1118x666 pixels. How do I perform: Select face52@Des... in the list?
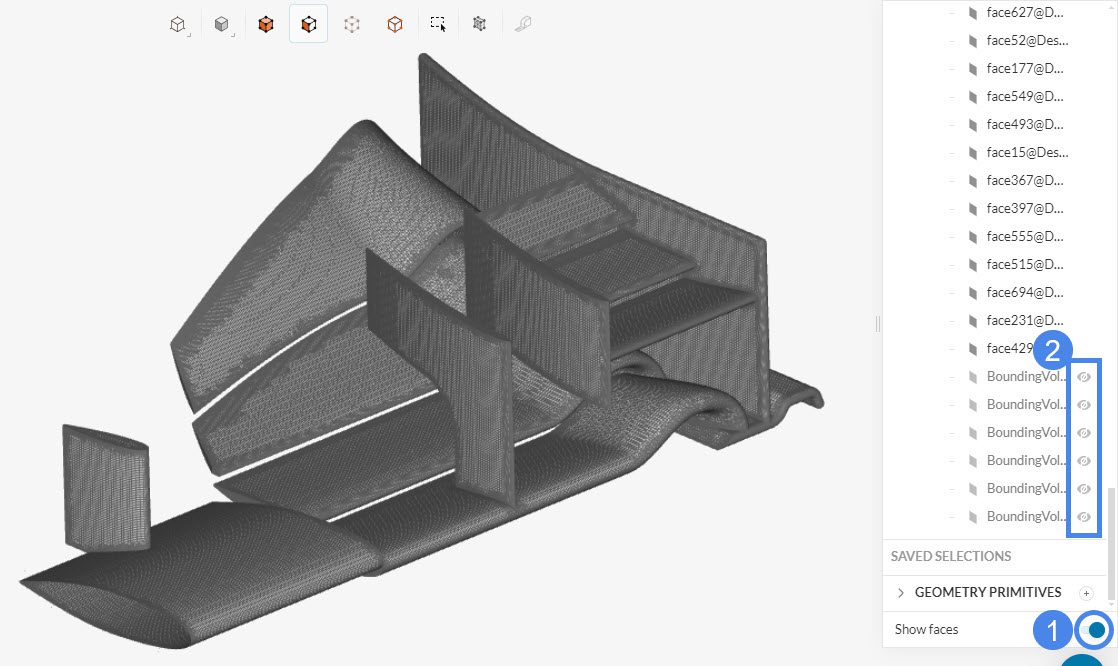(x=1026, y=41)
